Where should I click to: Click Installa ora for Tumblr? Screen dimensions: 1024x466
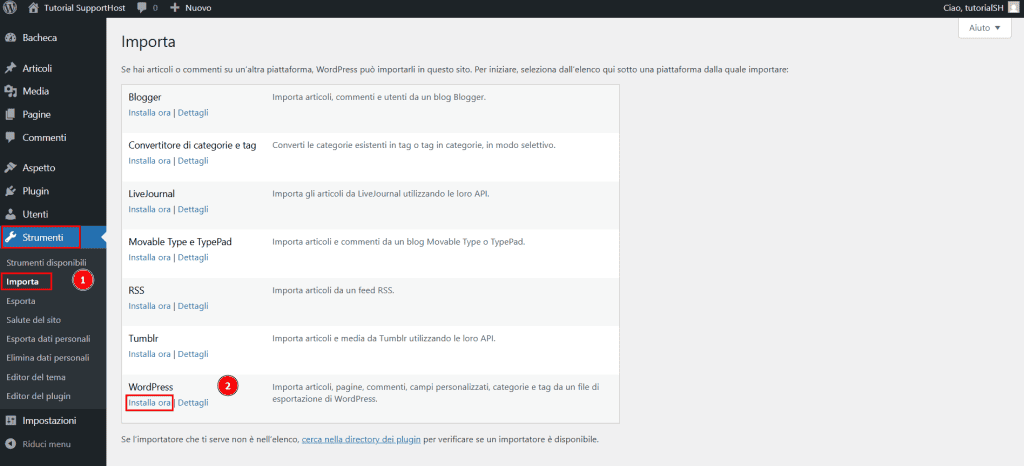point(150,354)
